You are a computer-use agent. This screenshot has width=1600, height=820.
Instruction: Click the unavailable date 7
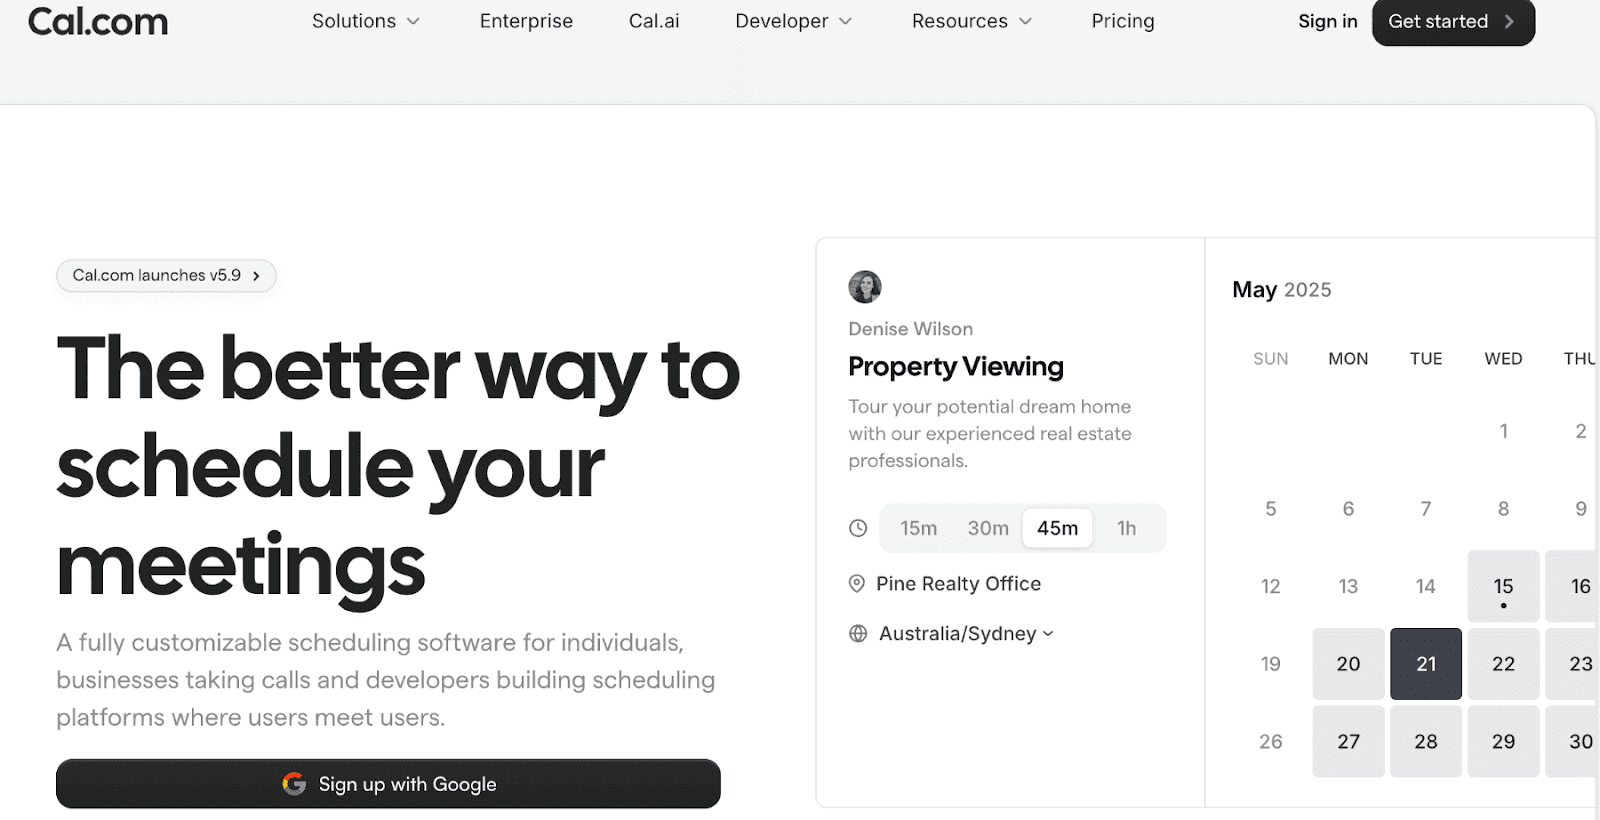[1426, 509]
